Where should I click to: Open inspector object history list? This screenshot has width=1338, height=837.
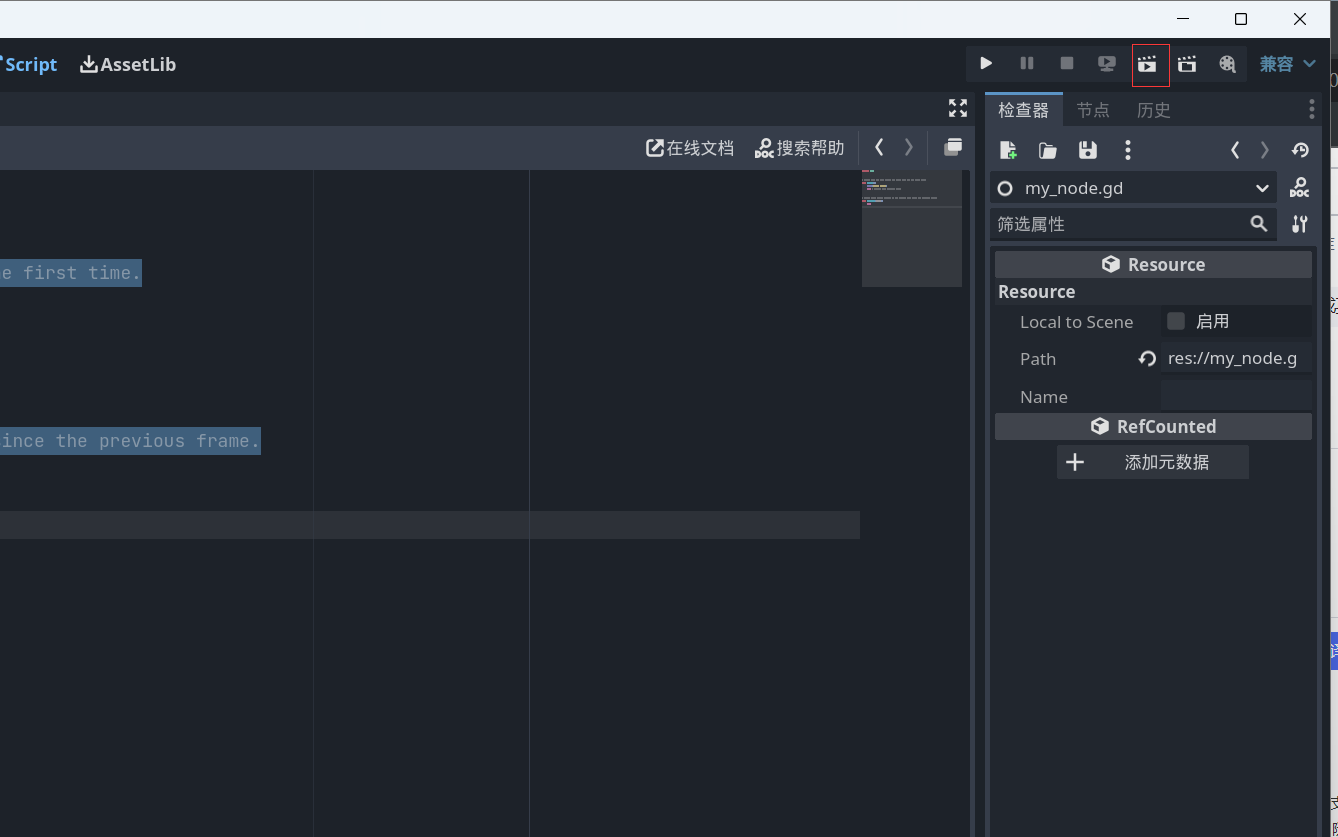point(1300,150)
